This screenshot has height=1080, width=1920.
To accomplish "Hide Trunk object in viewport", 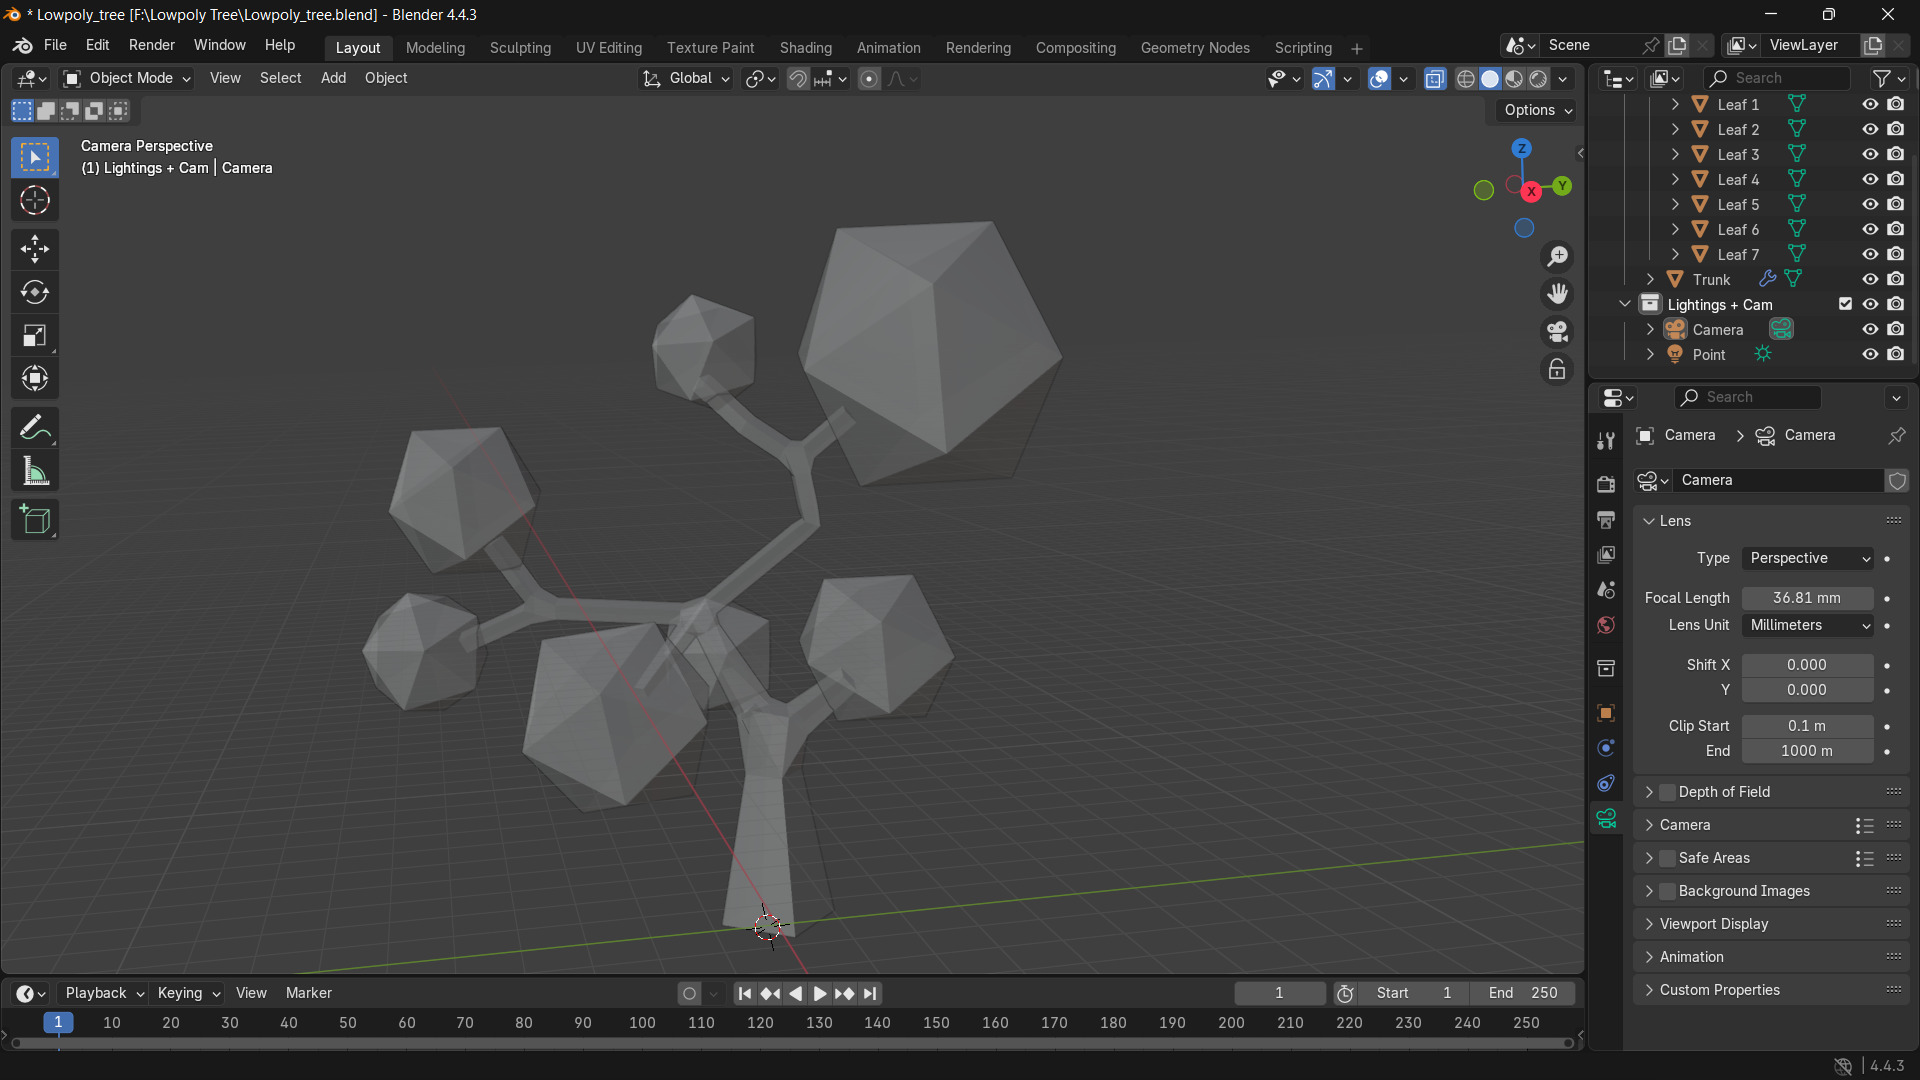I will (1870, 279).
